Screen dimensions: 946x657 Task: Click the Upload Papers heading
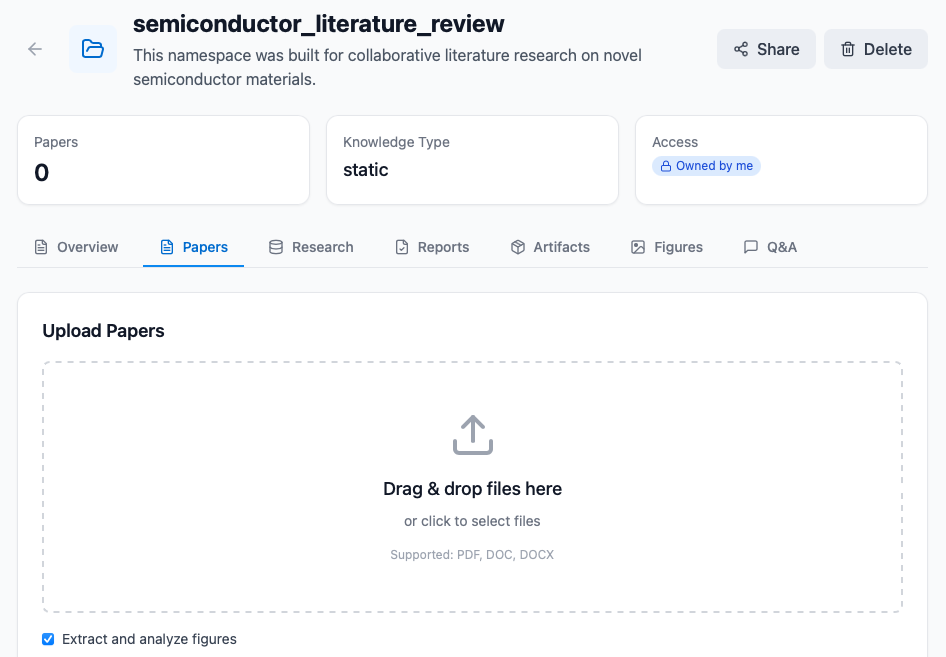[103, 331]
